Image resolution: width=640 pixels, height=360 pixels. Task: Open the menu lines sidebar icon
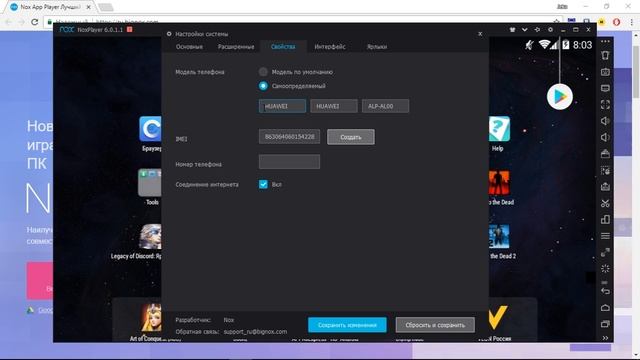tap(605, 236)
